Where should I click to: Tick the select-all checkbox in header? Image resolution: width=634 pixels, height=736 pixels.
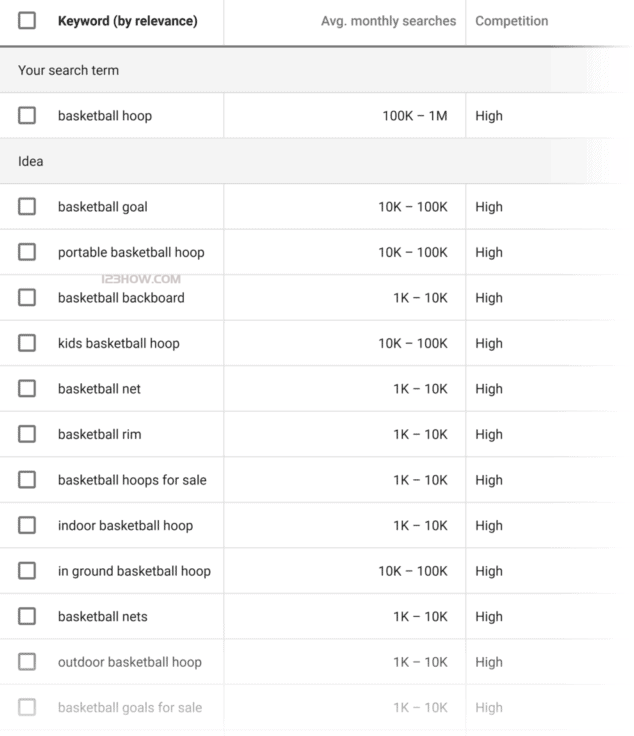click(x=27, y=21)
